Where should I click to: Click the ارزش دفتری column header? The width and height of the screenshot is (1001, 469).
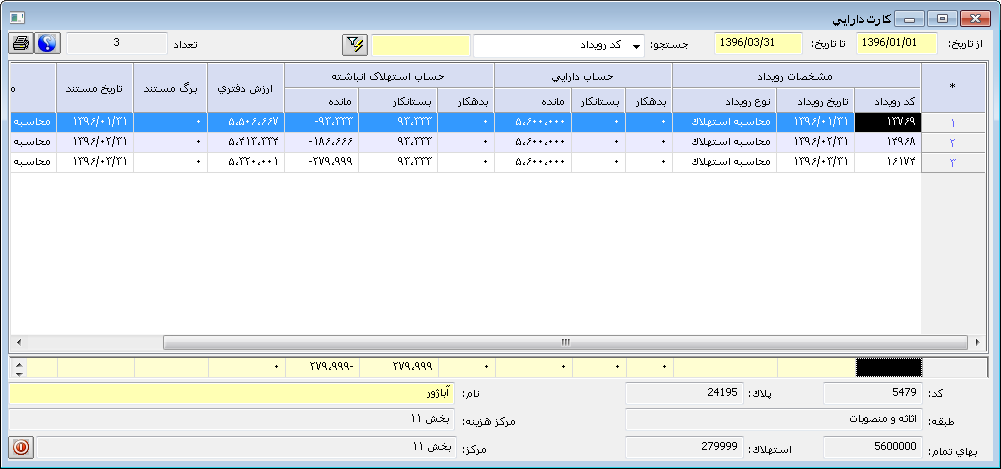(x=246, y=87)
